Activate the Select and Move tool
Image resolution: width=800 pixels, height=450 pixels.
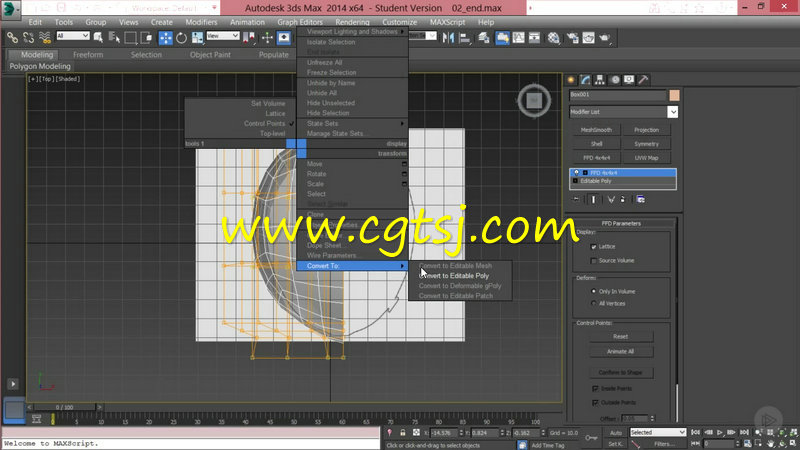click(x=165, y=37)
